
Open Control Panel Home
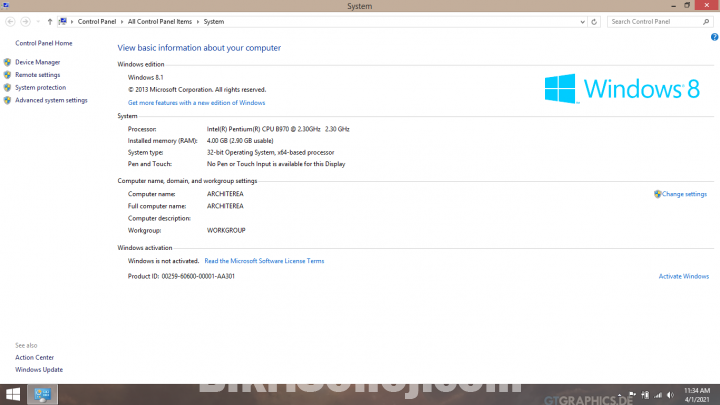[44, 43]
